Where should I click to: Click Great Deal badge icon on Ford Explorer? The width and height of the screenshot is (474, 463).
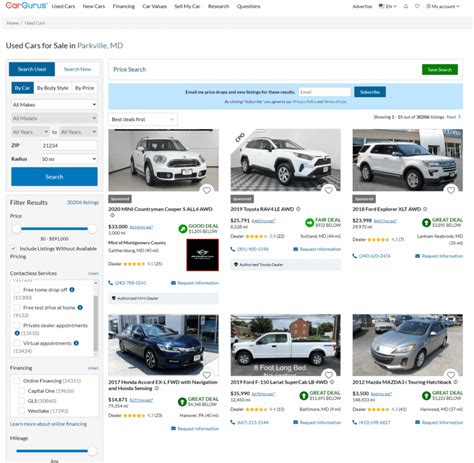426,222
